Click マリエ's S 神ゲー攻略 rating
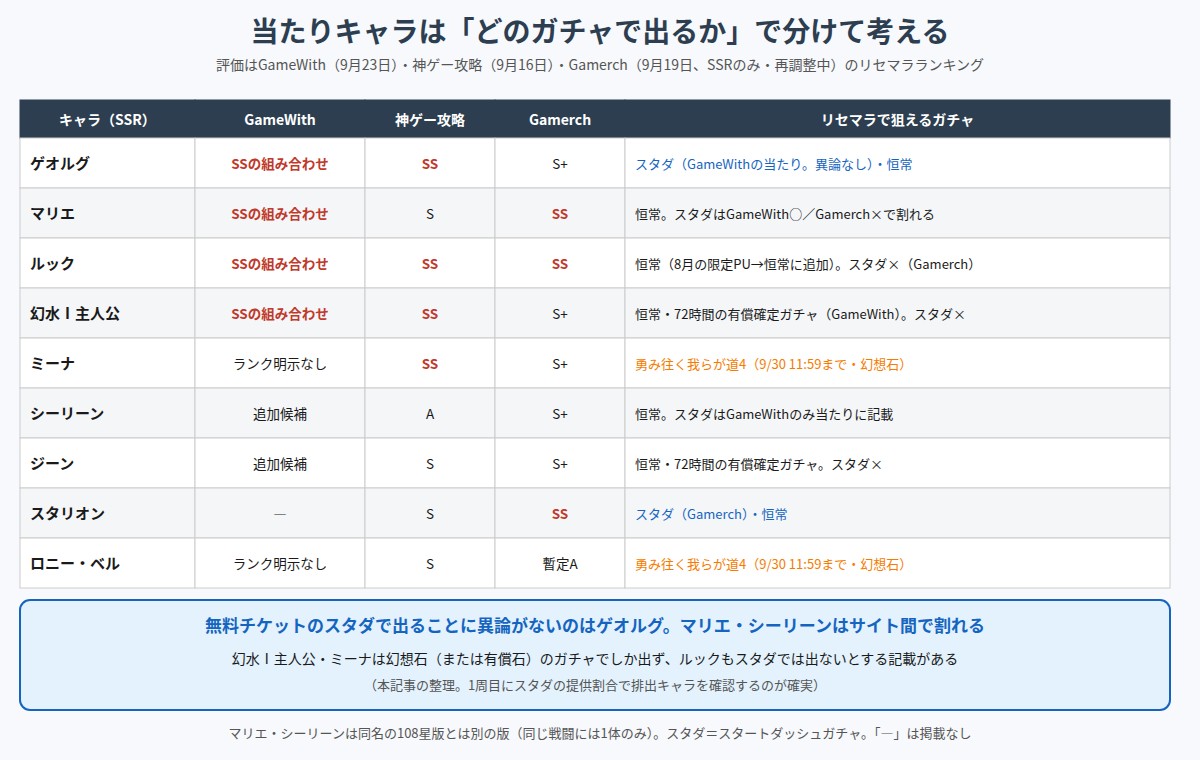 430,214
